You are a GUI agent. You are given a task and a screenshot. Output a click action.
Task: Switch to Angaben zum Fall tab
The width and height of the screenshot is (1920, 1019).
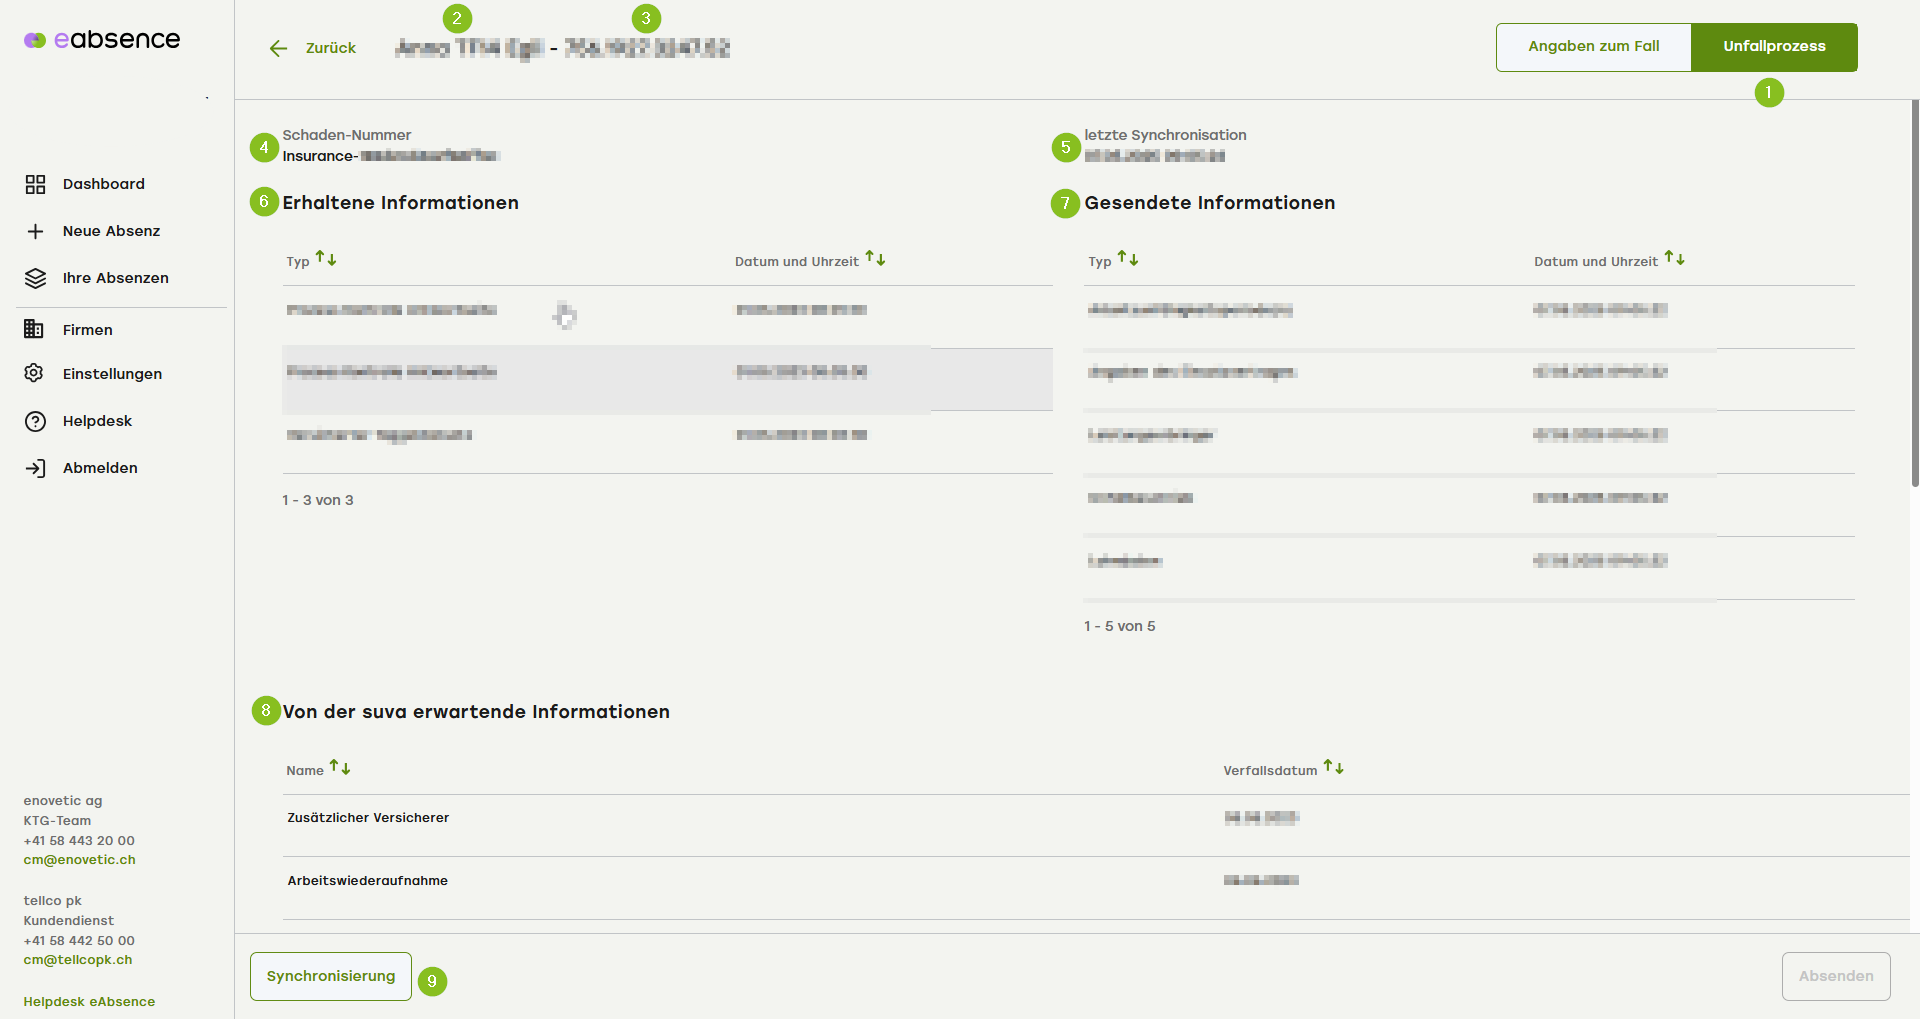pos(1593,47)
